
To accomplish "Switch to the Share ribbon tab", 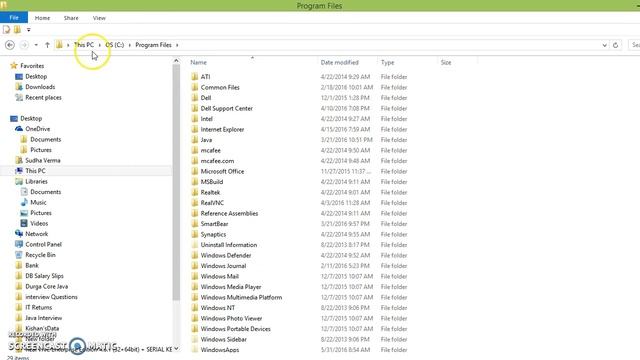I will coord(71,18).
